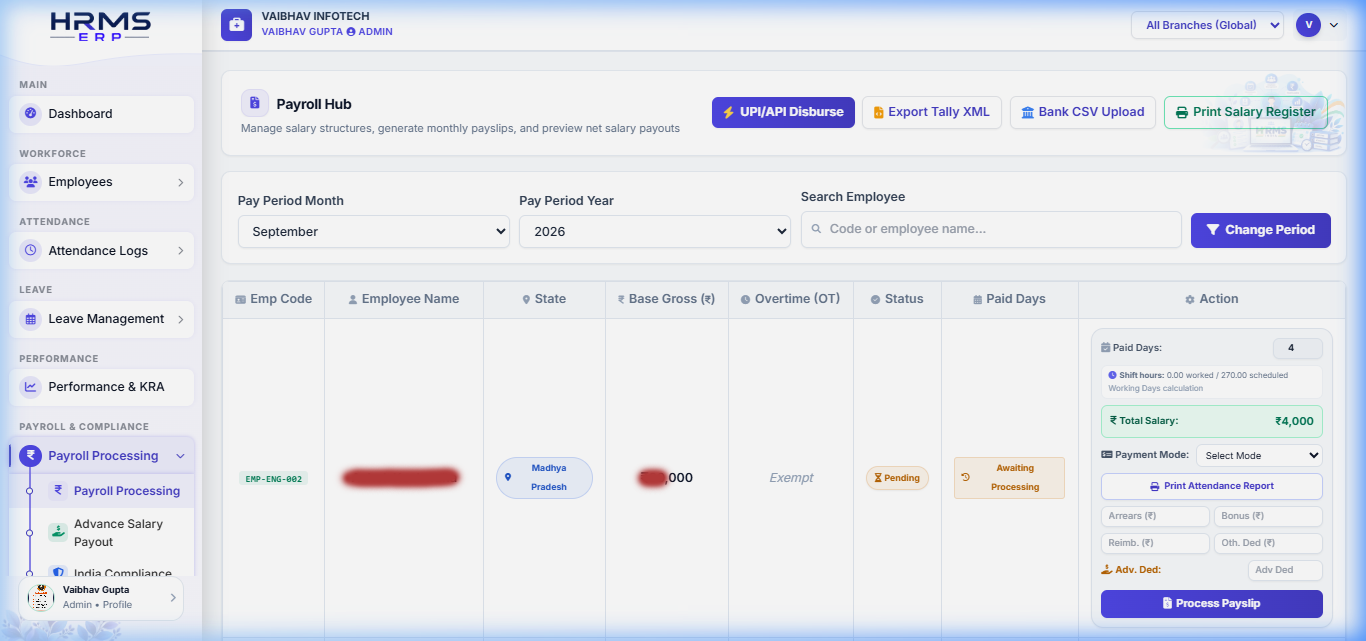The image size is (1366, 641).
Task: Open the Payment Mode Select Mode dropdown
Action: (1259, 455)
